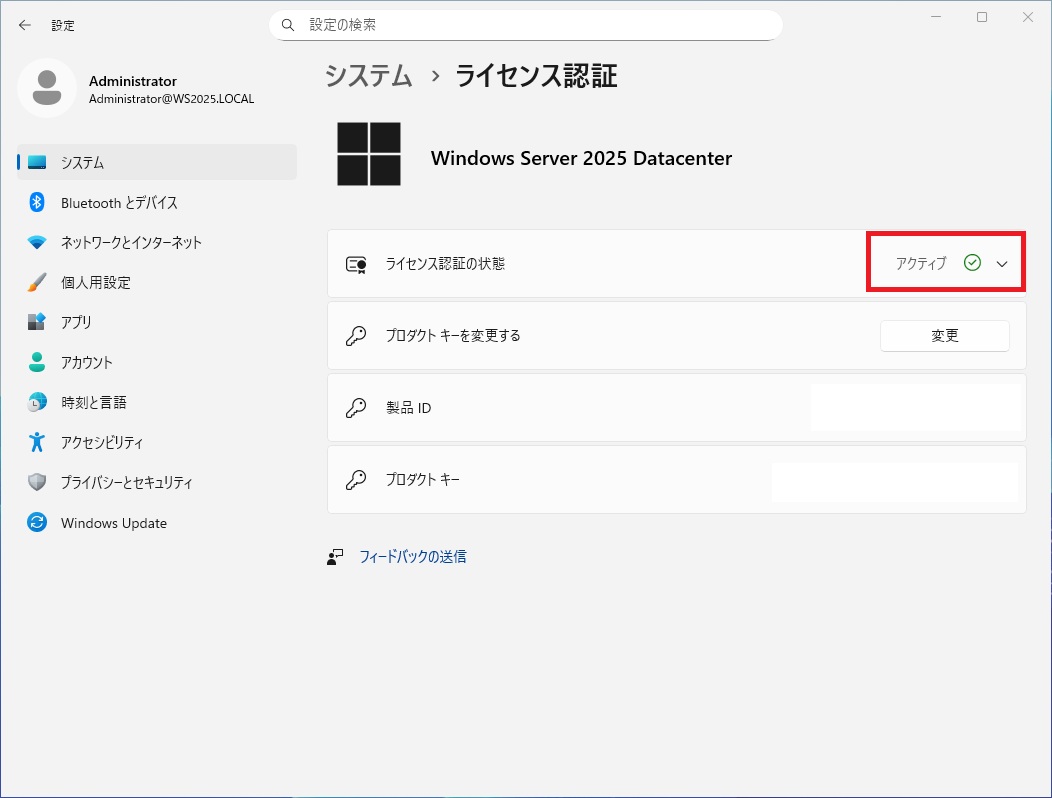Select the システム icon in sidebar
Image resolution: width=1052 pixels, height=798 pixels.
37,162
